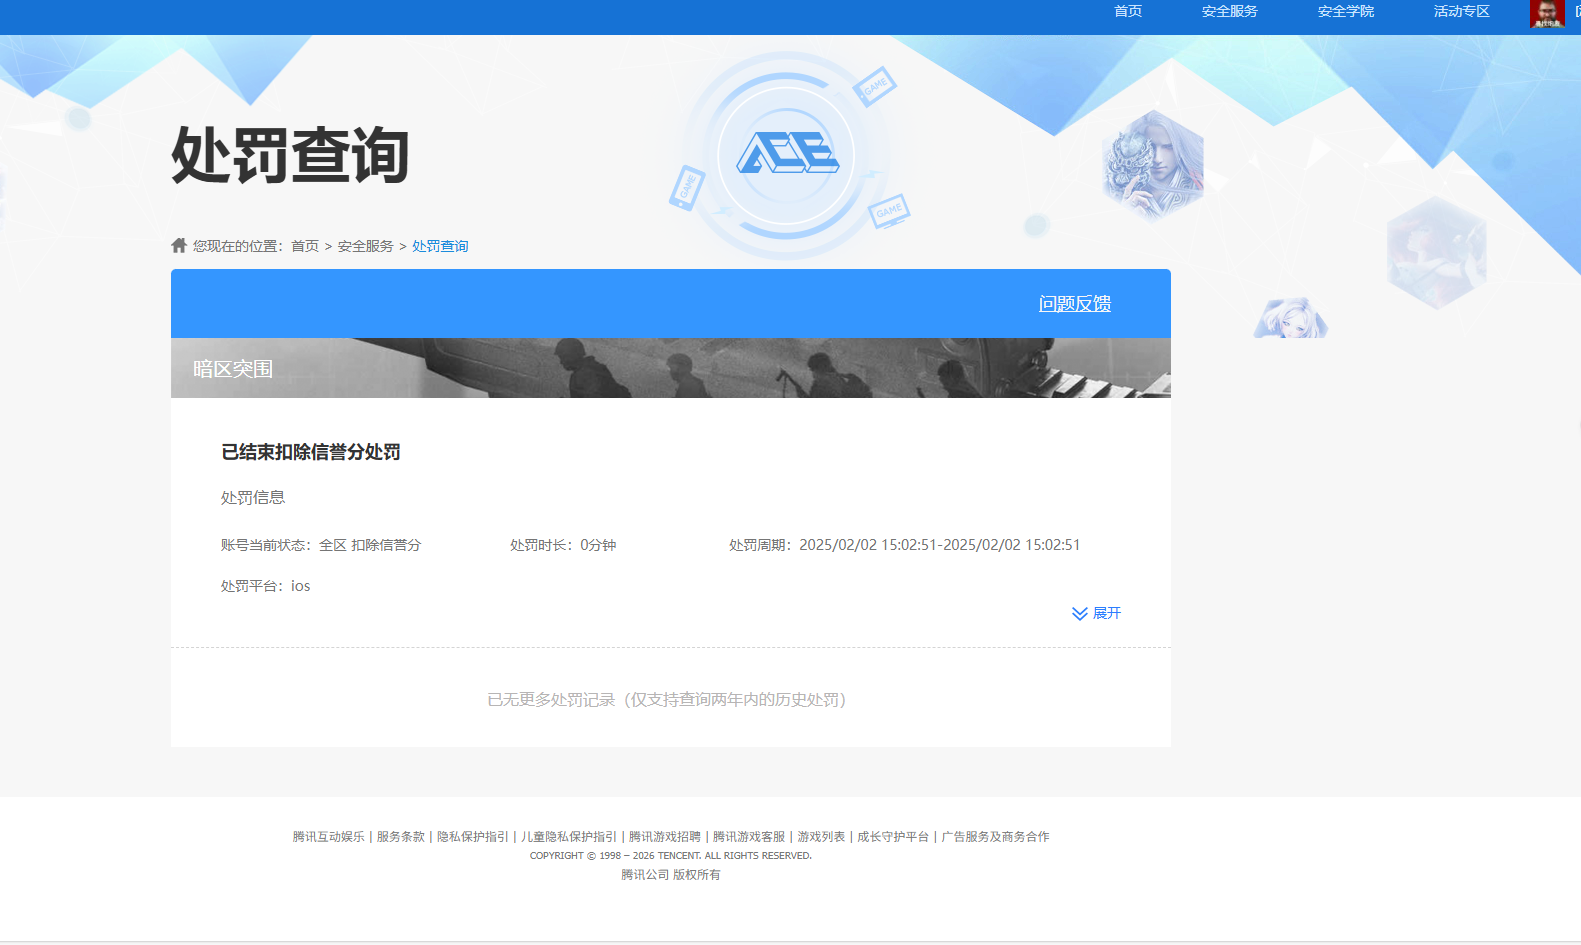Go to 安全服务 via breadcrumb link
This screenshot has height=945, width=1581.
point(365,246)
